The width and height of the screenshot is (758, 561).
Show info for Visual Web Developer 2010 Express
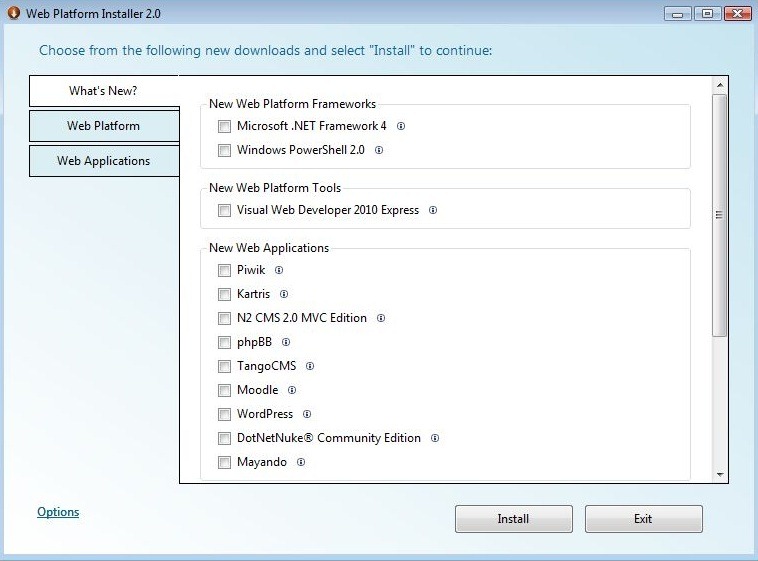(x=433, y=210)
